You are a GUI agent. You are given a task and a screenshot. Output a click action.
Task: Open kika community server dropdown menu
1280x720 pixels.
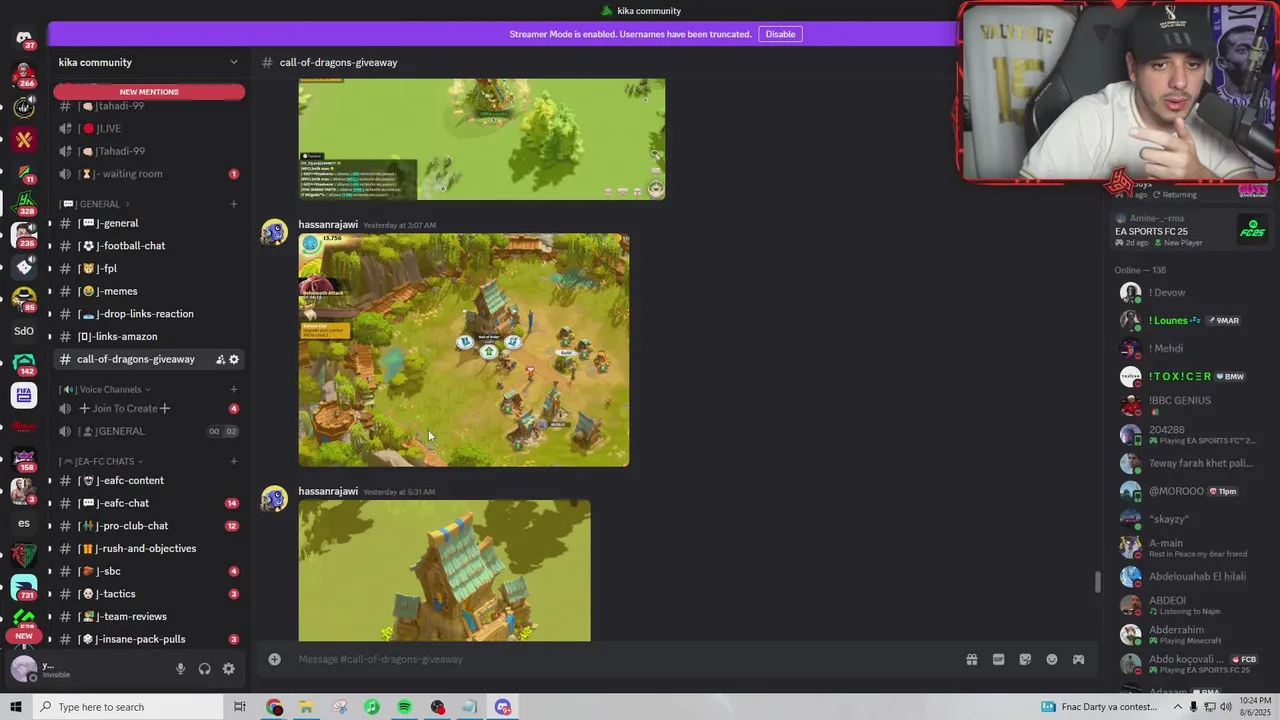pos(148,62)
